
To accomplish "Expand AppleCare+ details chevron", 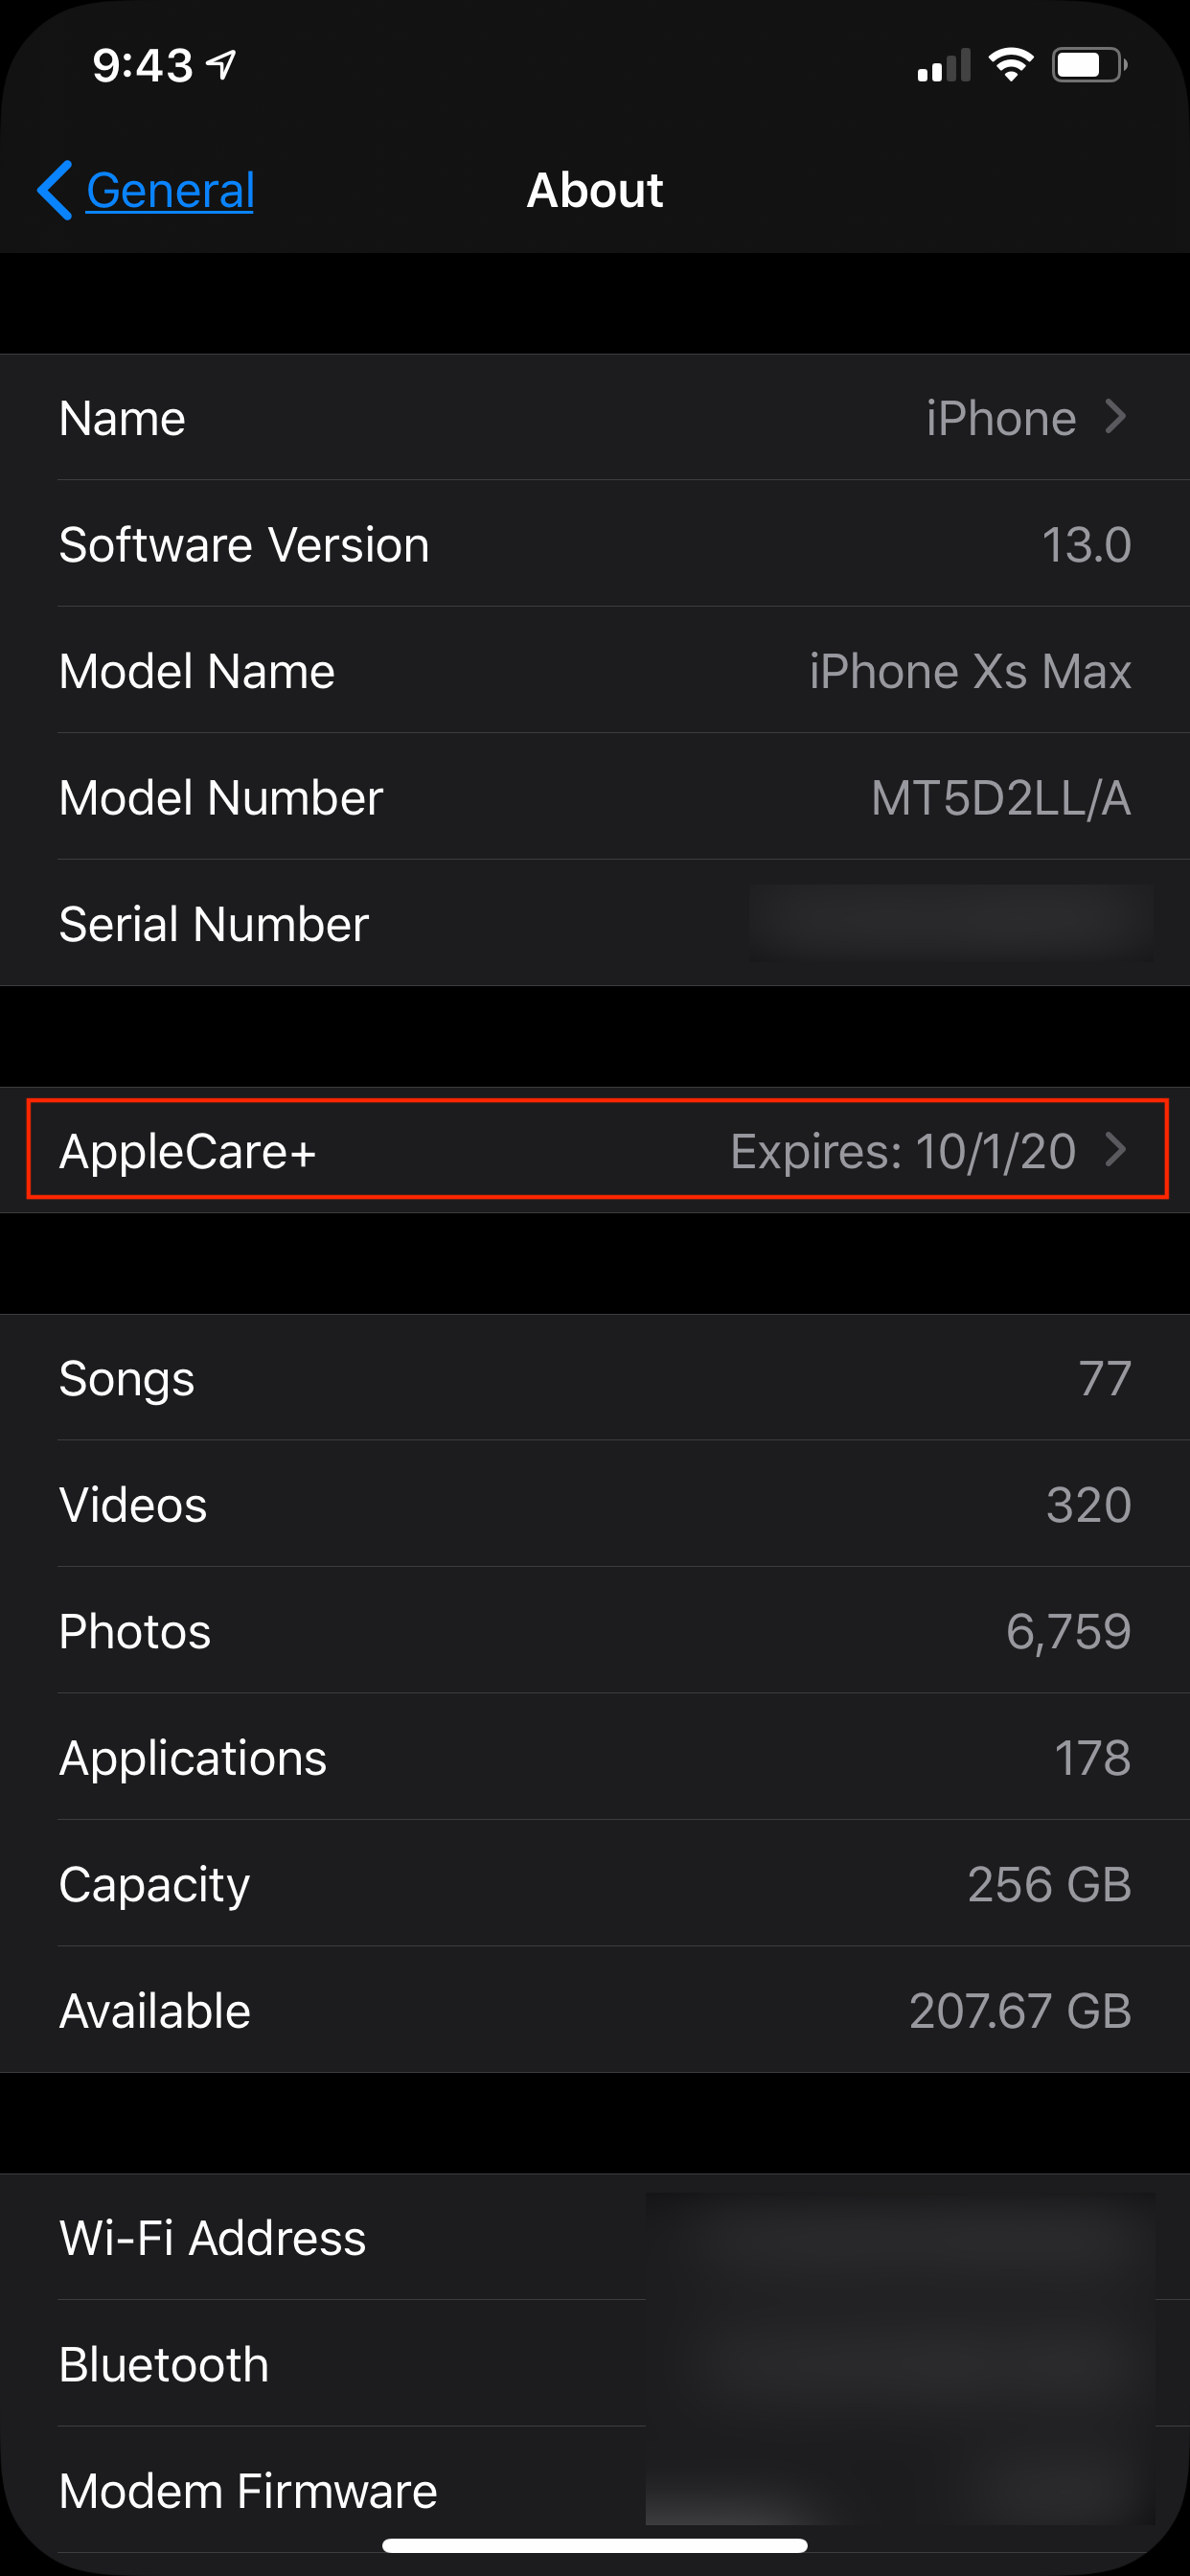I will (1116, 1150).
